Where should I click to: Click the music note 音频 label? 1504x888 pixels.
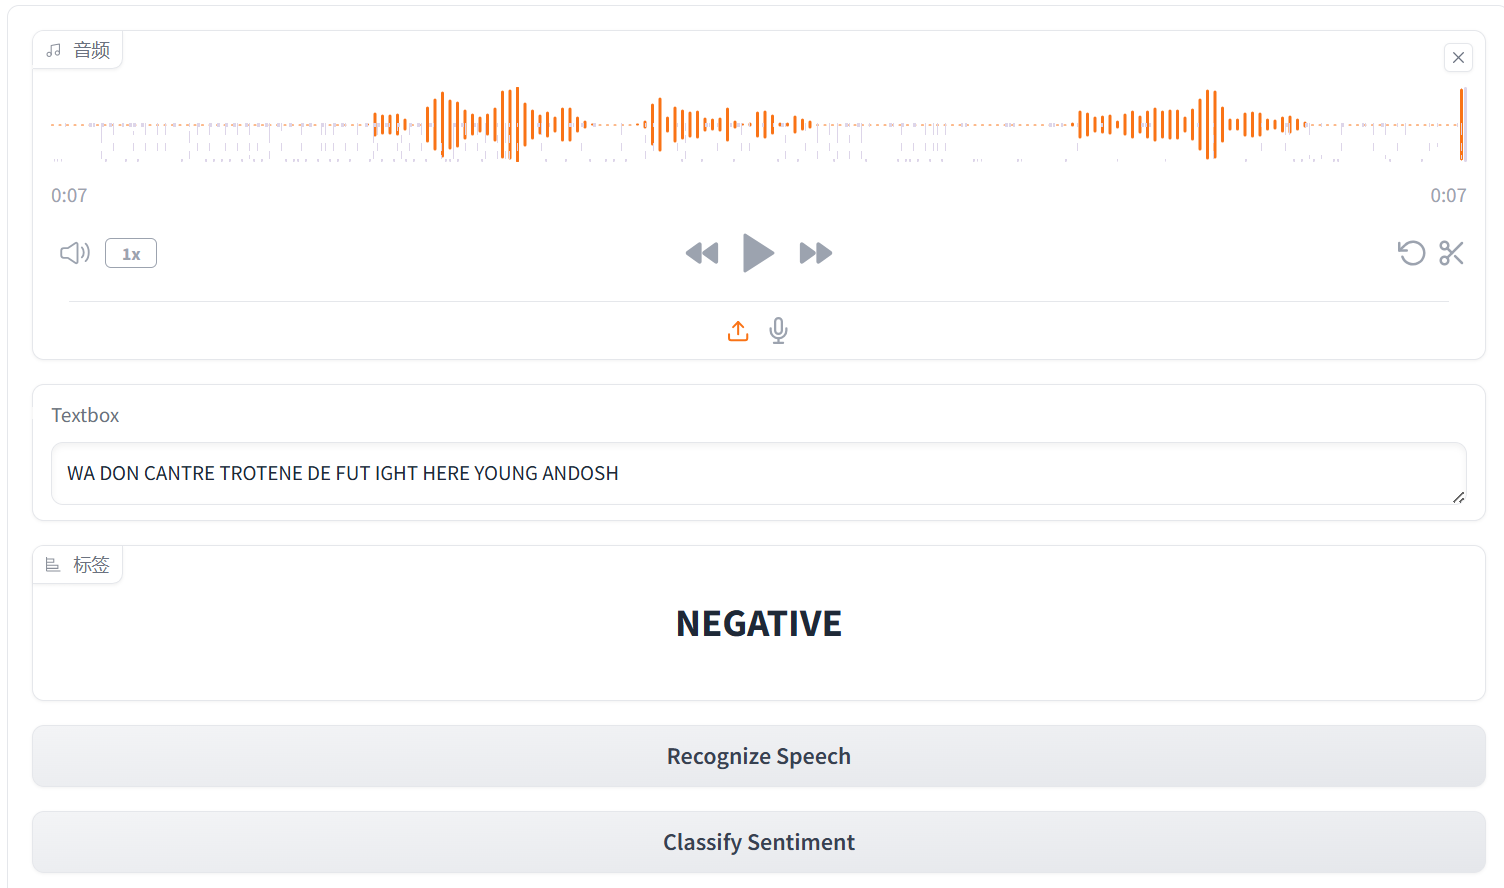point(78,50)
